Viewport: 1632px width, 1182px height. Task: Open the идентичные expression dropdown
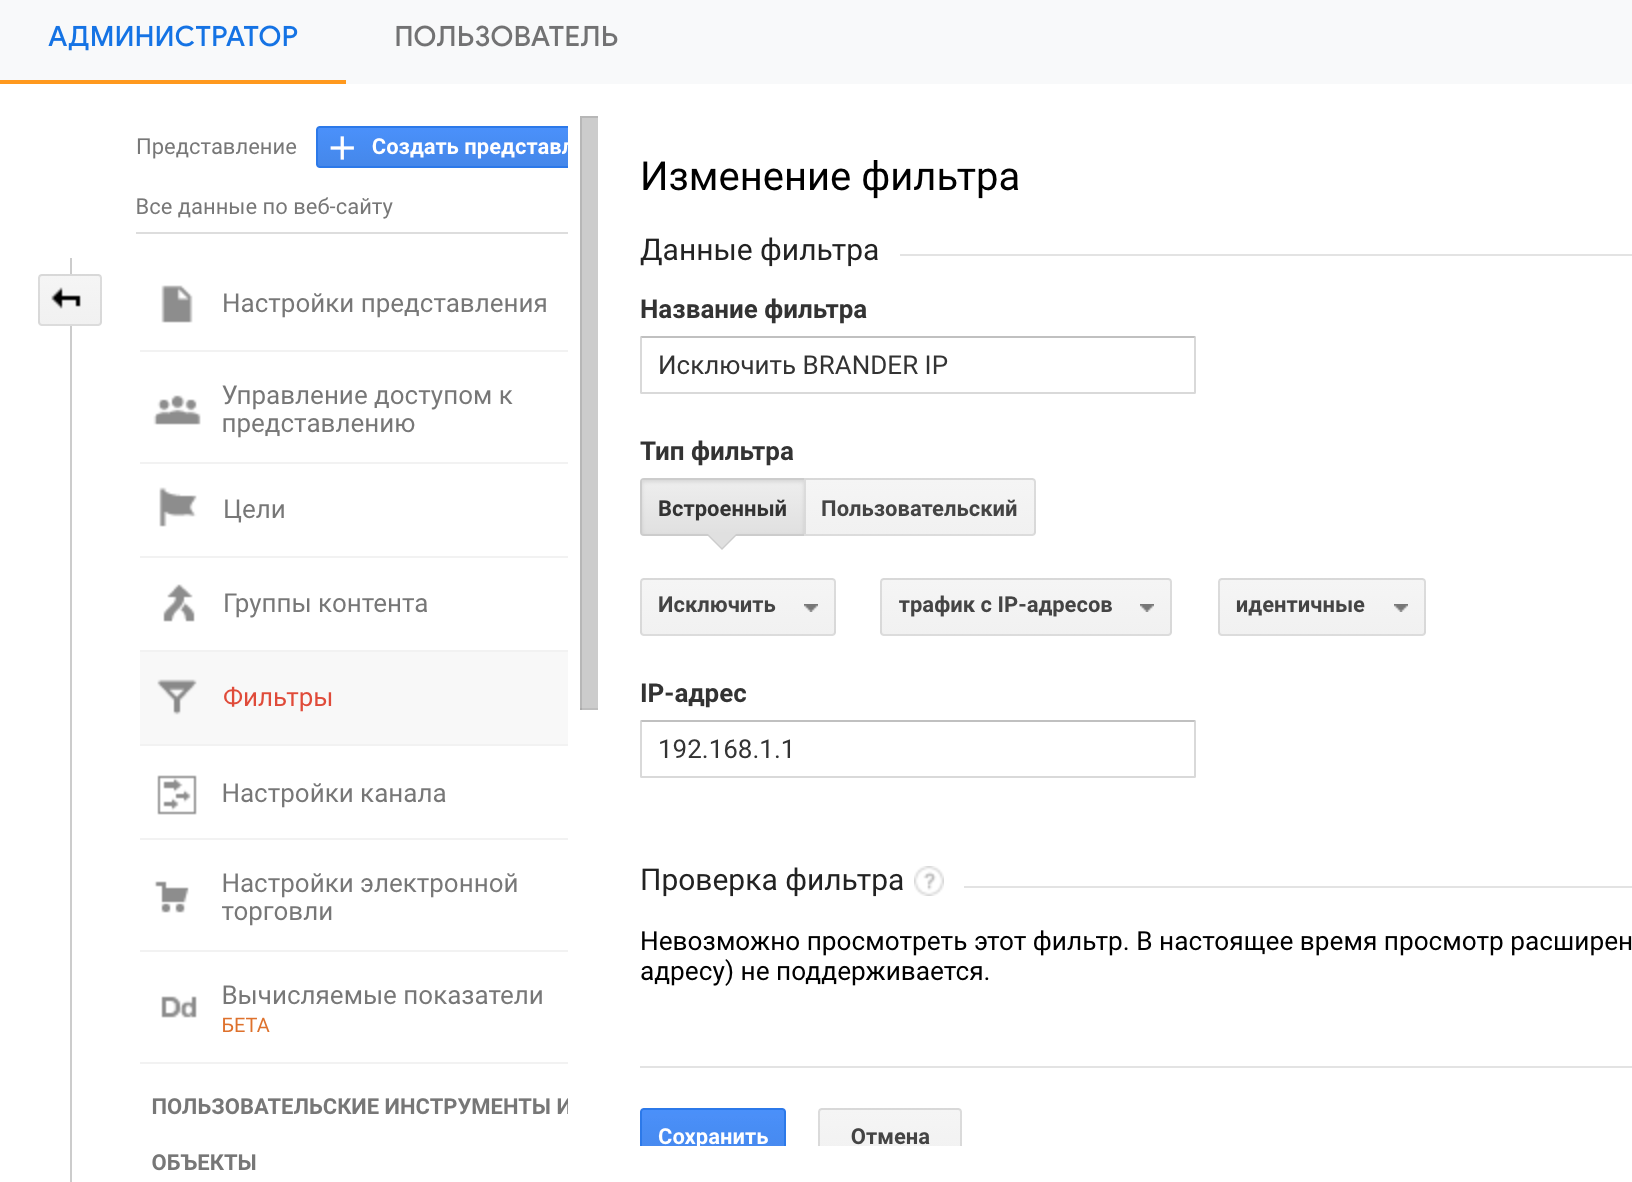1321,606
